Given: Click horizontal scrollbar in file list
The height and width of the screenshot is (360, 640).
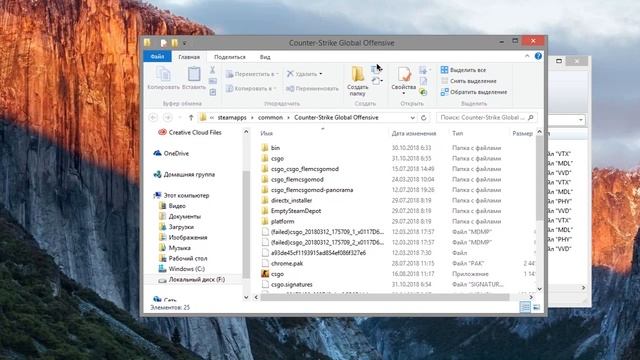Looking at the screenshot, I should click(385, 297).
